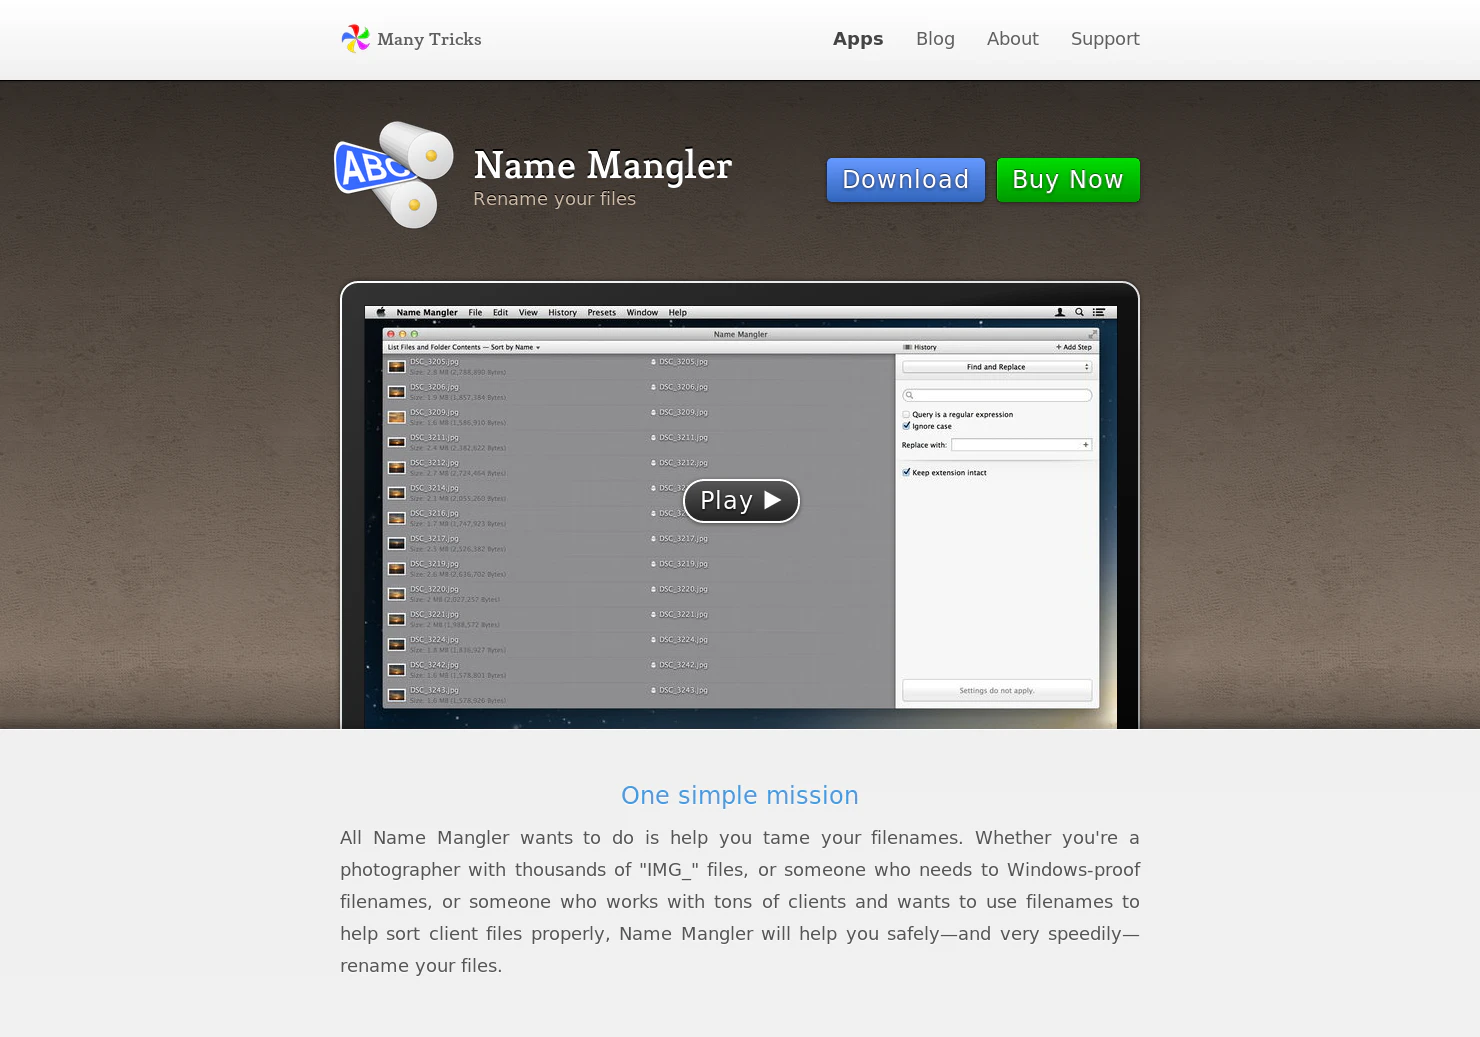Click the Spotlight search icon in the preview menu bar
1480x1037 pixels.
point(1079,312)
